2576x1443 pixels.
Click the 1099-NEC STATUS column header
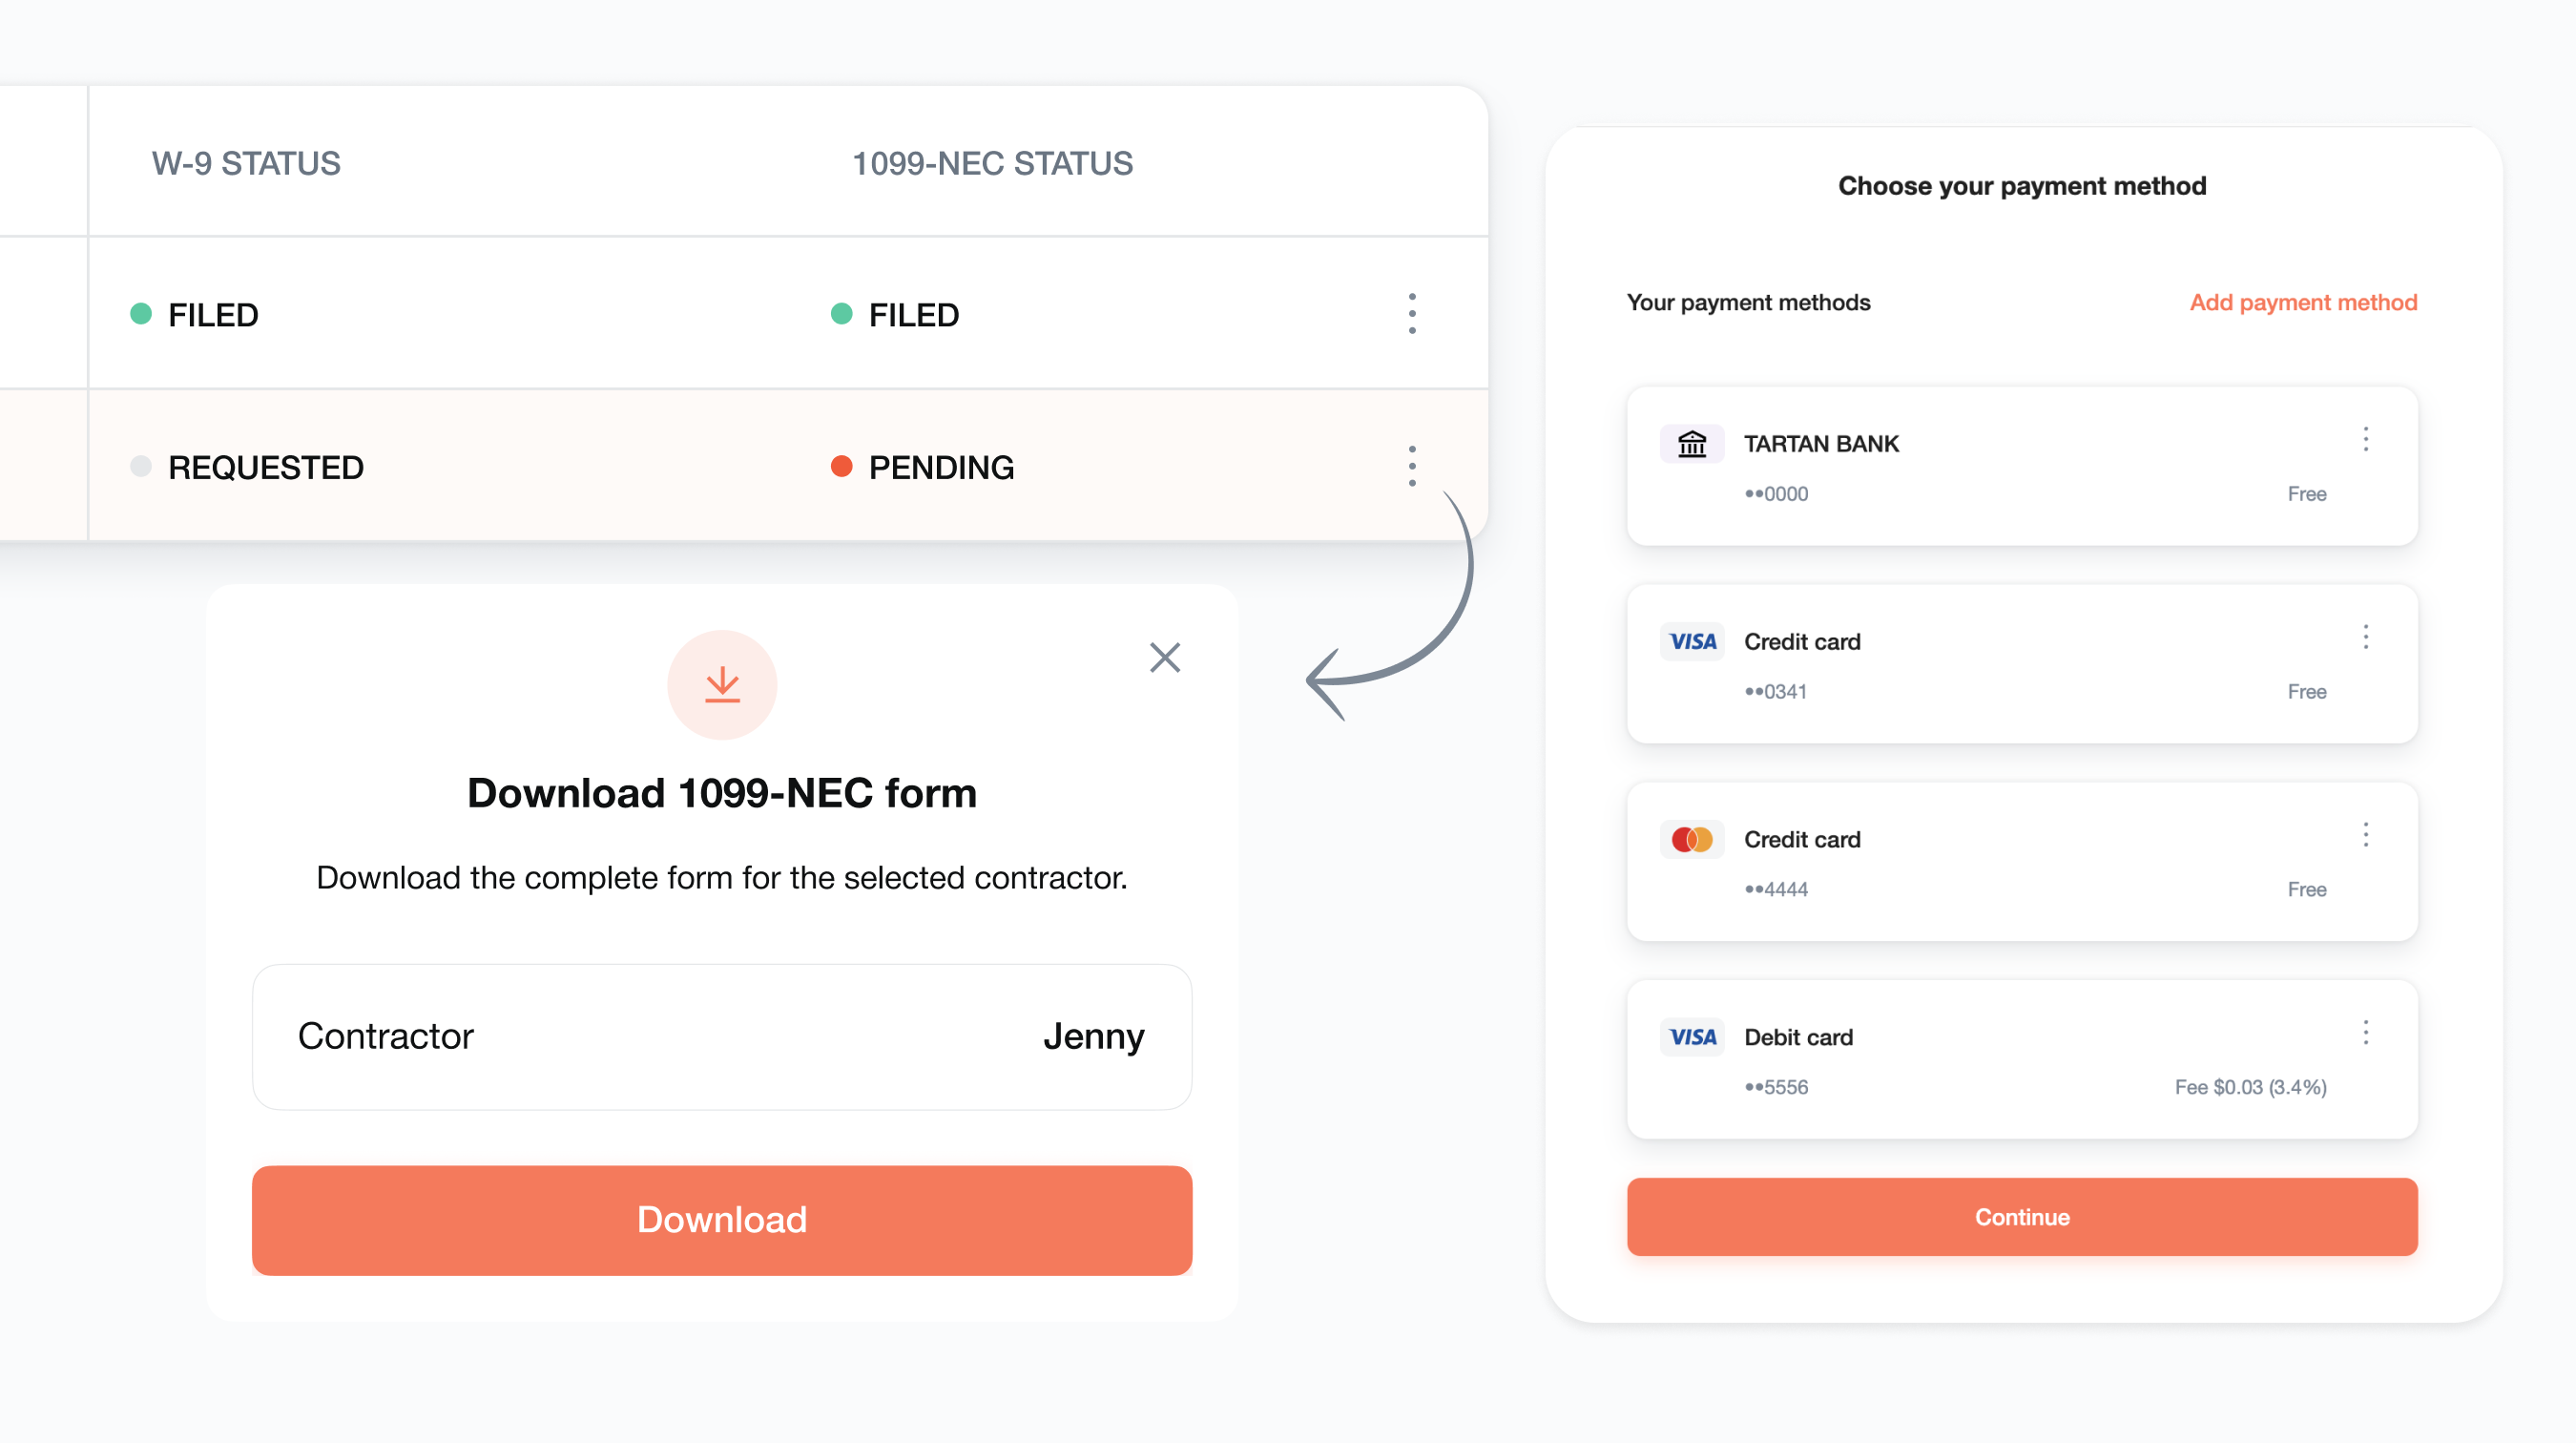[992, 163]
